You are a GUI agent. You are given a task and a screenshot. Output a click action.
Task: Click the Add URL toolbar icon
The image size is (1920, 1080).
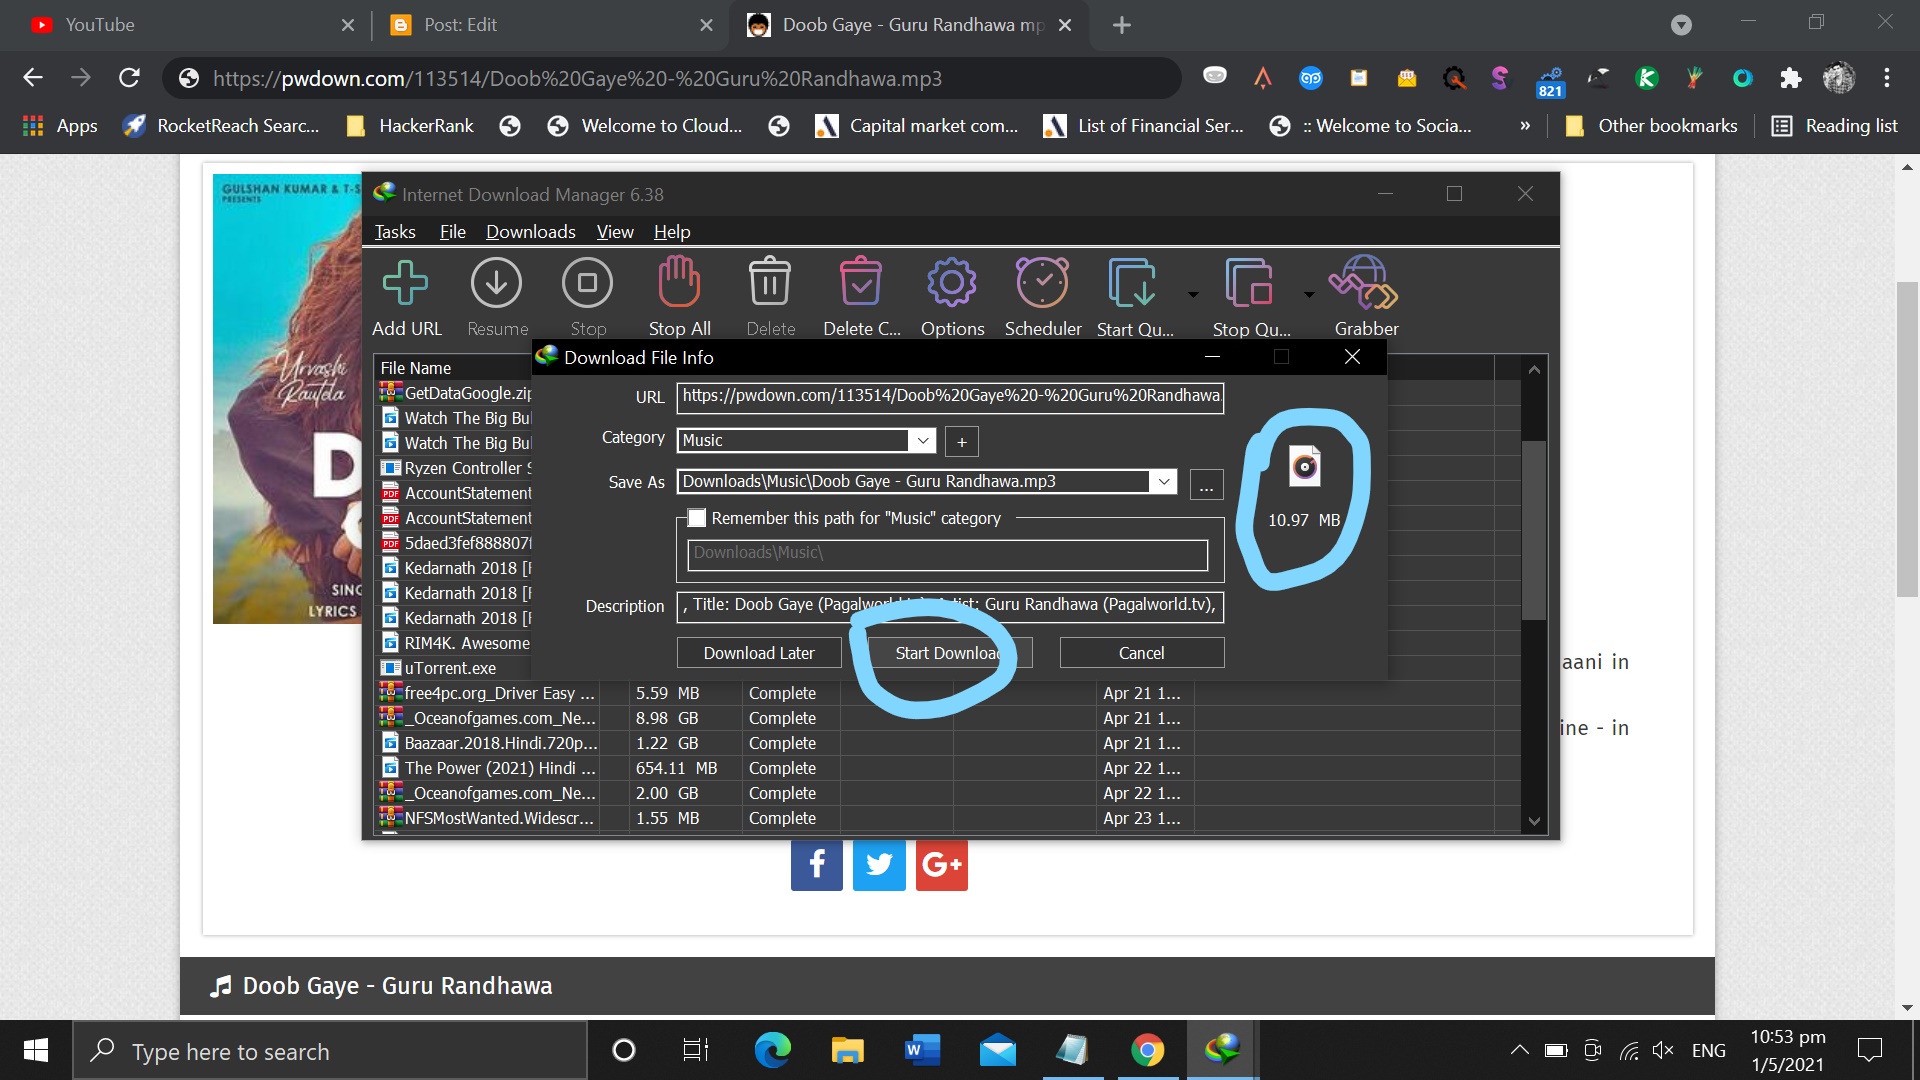(x=405, y=284)
